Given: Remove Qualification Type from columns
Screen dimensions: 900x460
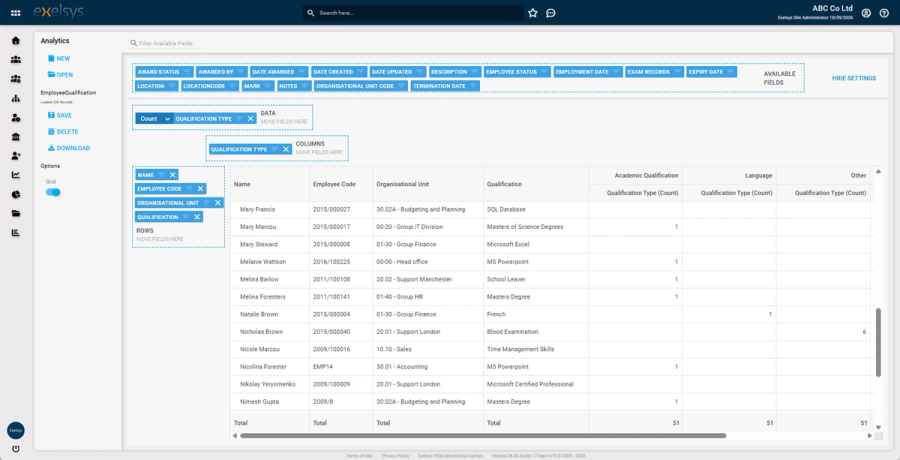Looking at the screenshot, I should tap(286, 149).
